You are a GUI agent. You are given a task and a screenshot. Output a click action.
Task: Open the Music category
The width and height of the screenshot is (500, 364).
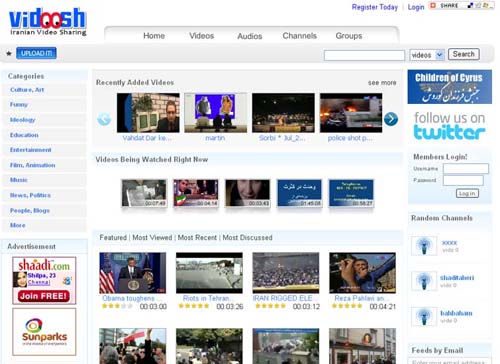(x=19, y=180)
